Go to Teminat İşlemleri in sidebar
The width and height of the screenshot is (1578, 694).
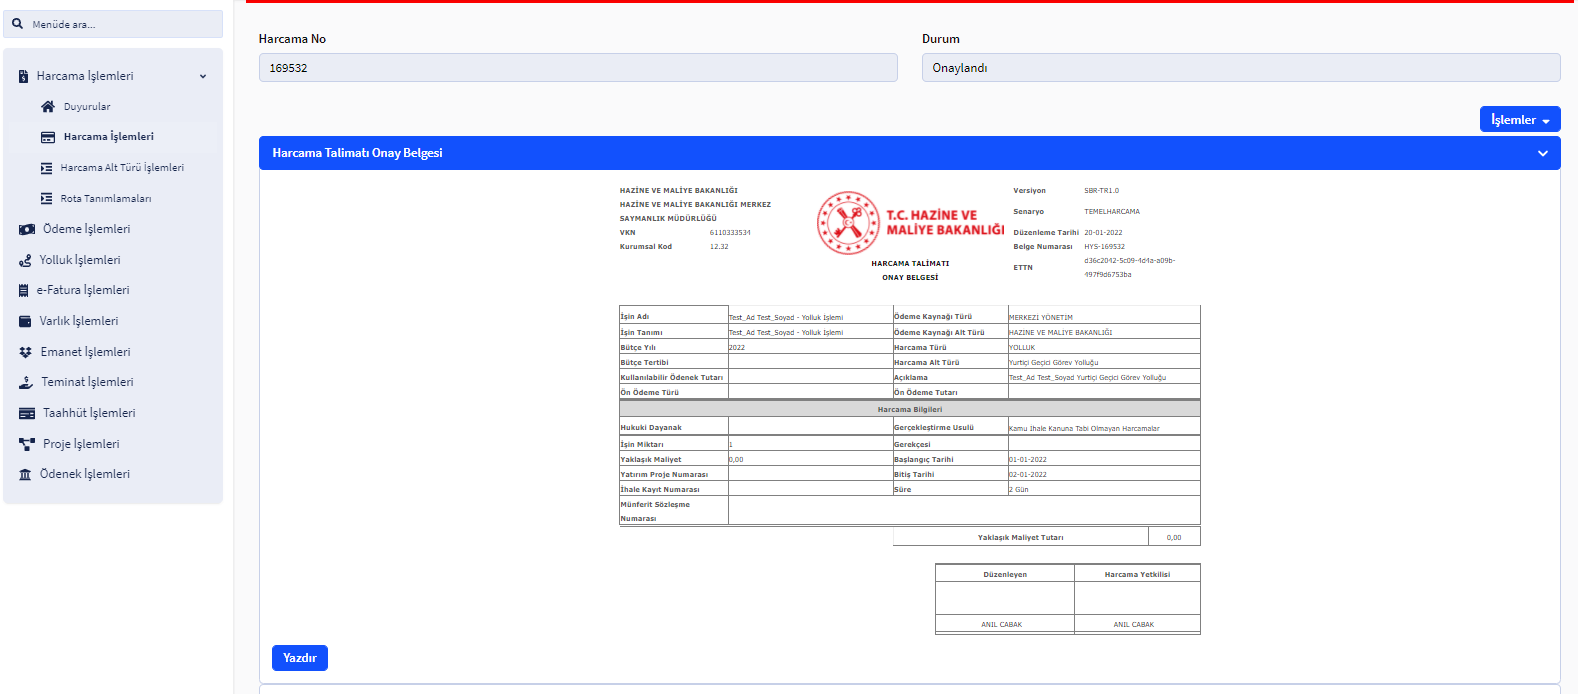click(x=87, y=382)
